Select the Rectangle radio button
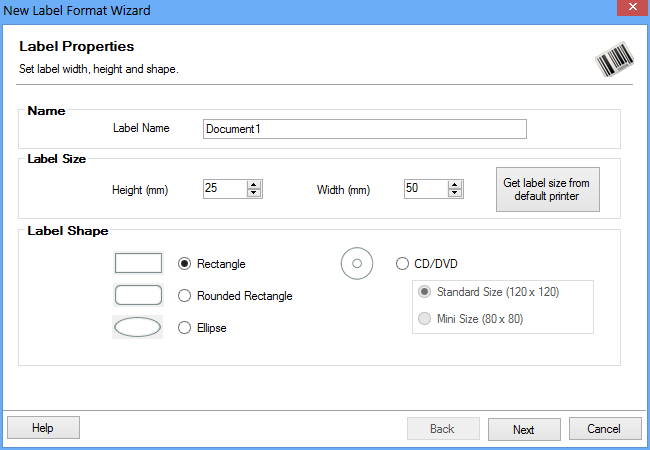 click(184, 264)
